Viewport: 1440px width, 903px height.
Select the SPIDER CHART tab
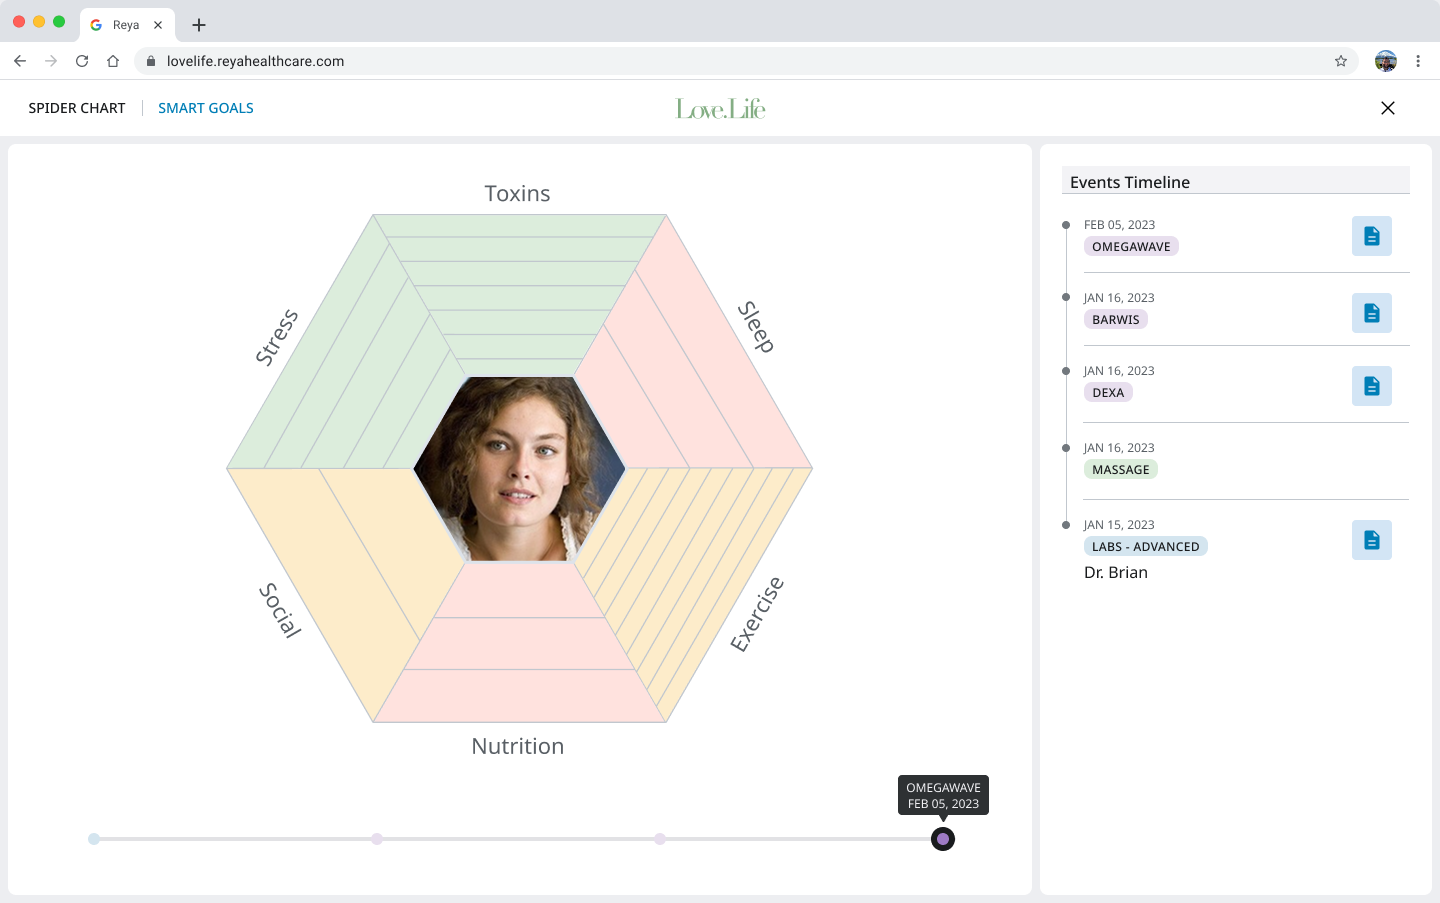77,108
